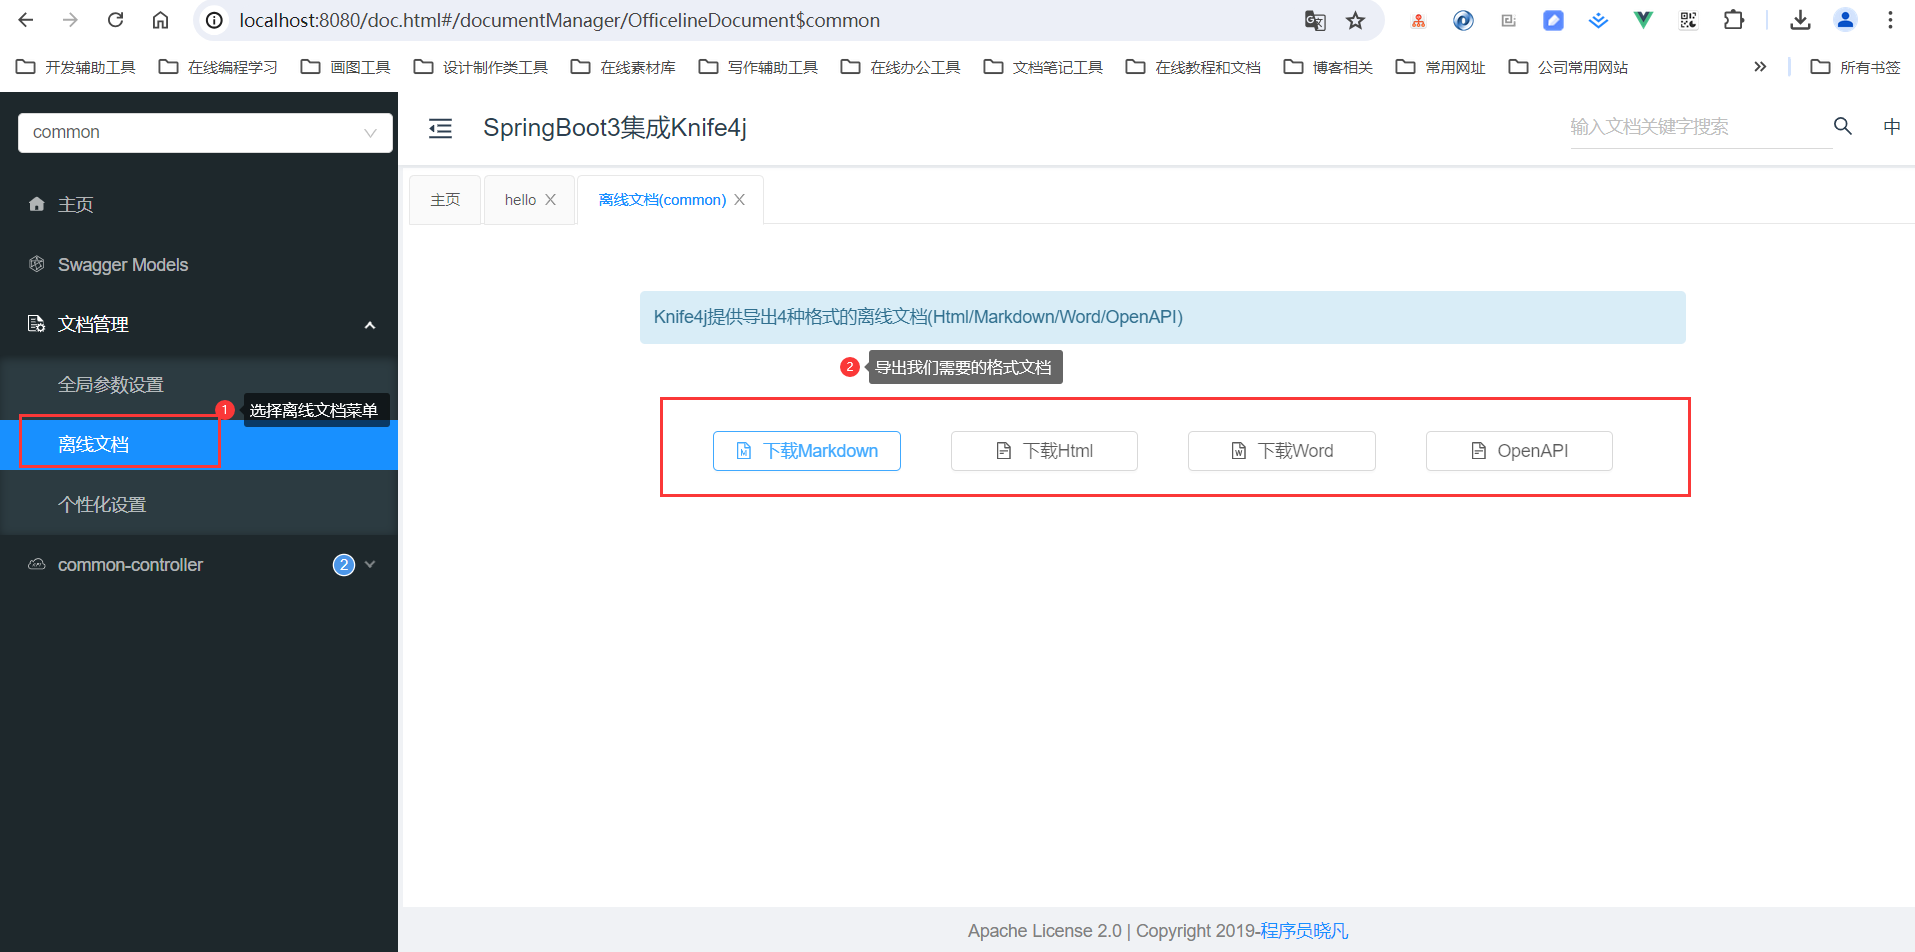Open the 公司常用网站 bookmark folder
Image resolution: width=1915 pixels, height=952 pixels.
tap(1568, 67)
